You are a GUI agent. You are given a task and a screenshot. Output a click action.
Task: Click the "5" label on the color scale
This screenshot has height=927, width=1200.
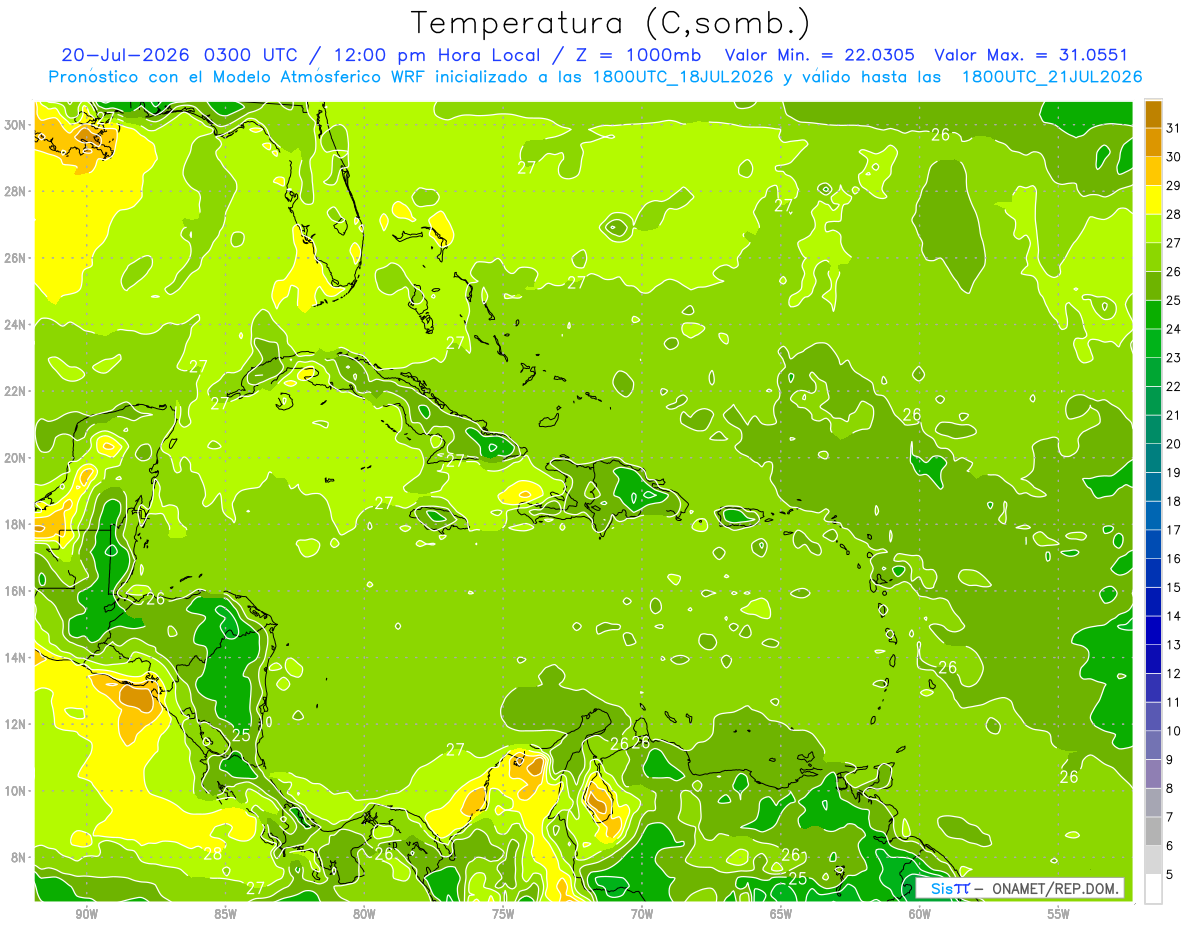point(1171,875)
